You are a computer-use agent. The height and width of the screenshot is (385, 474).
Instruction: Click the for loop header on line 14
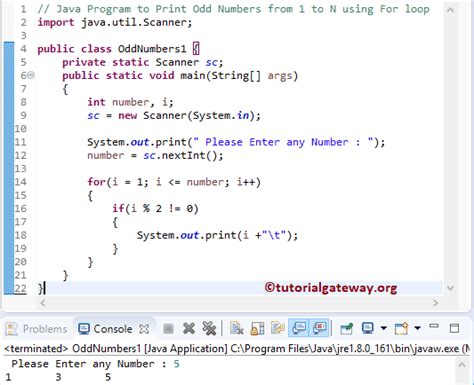(x=174, y=182)
